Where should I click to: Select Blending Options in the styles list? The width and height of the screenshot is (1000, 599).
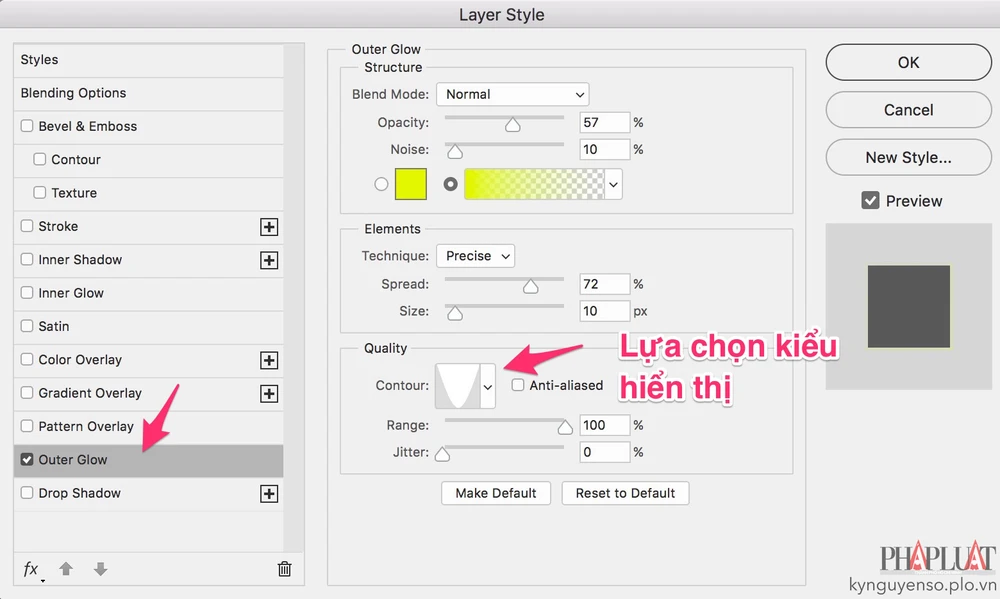74,93
